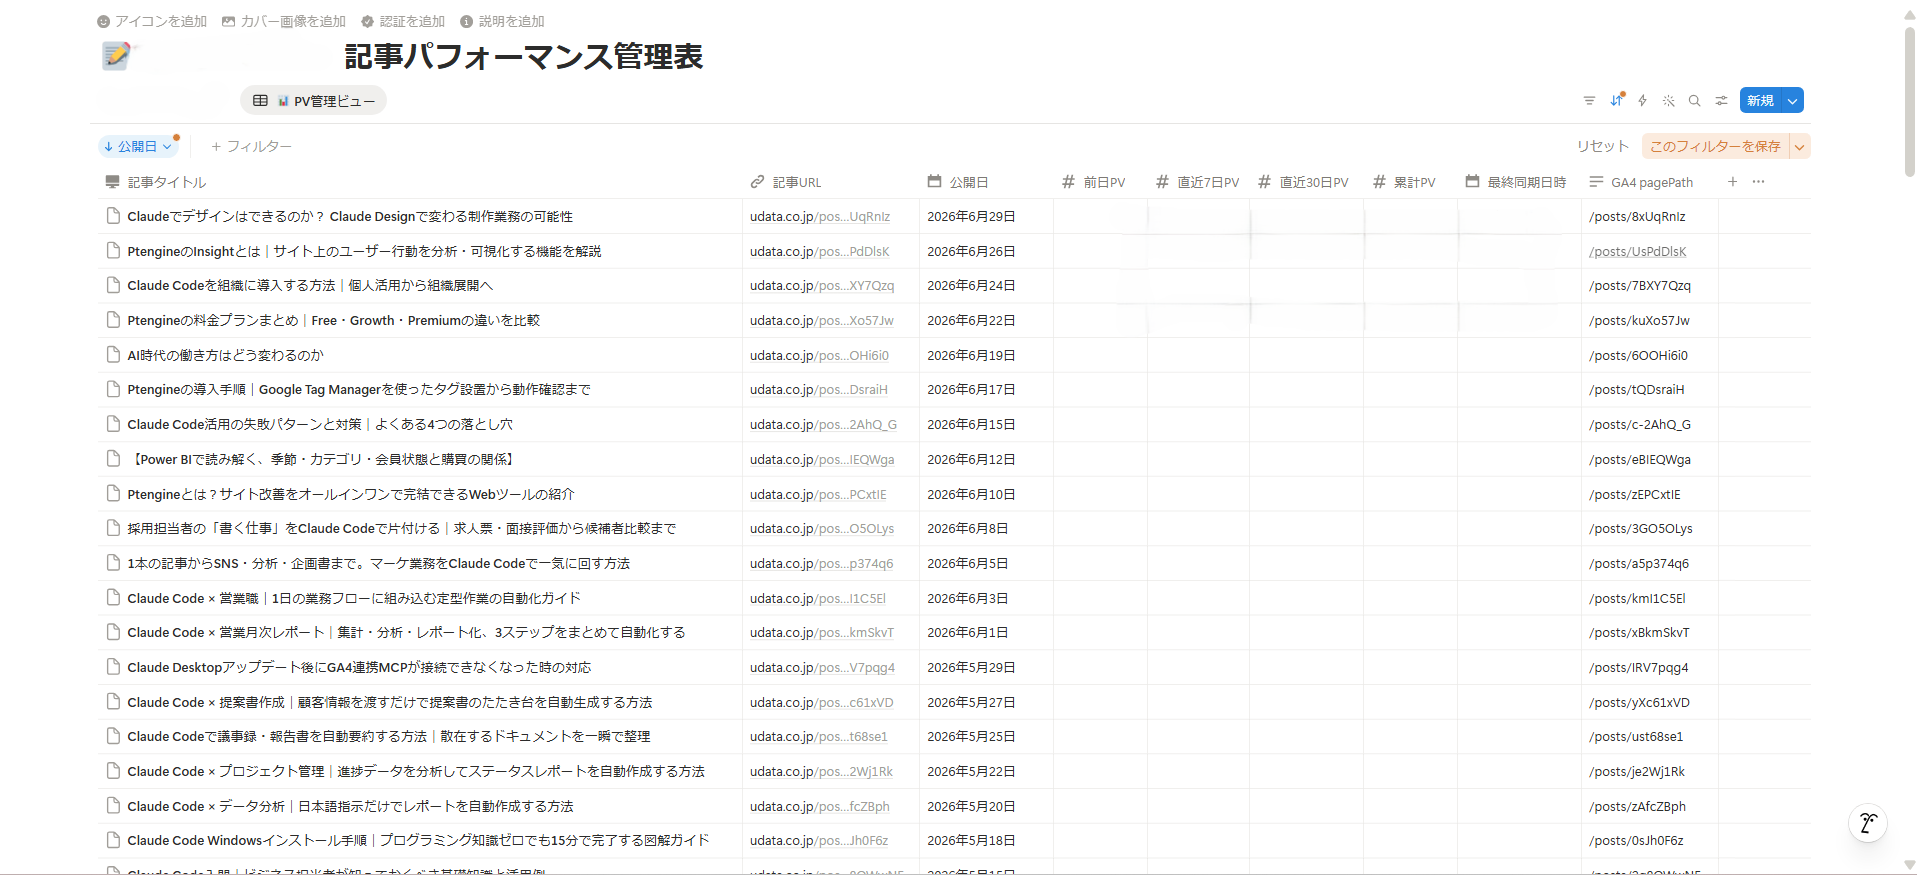Expand the dropdown arrow next to 新規
The height and width of the screenshot is (875, 1917).
[1793, 100]
